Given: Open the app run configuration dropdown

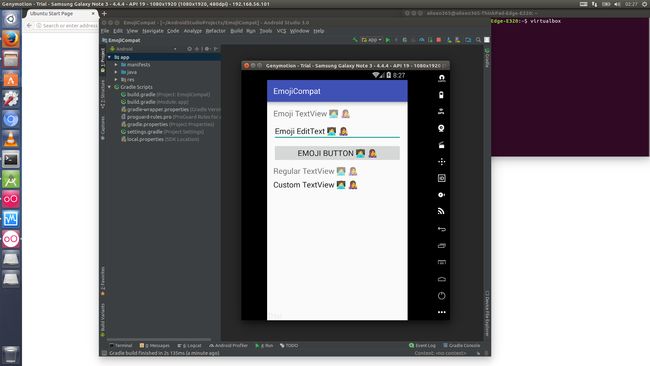Looking at the screenshot, I should pos(372,40).
